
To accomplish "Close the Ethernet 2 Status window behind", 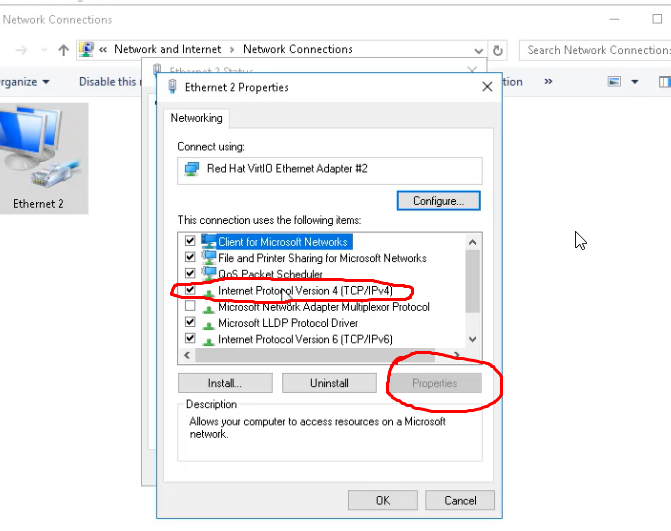I will pos(472,70).
